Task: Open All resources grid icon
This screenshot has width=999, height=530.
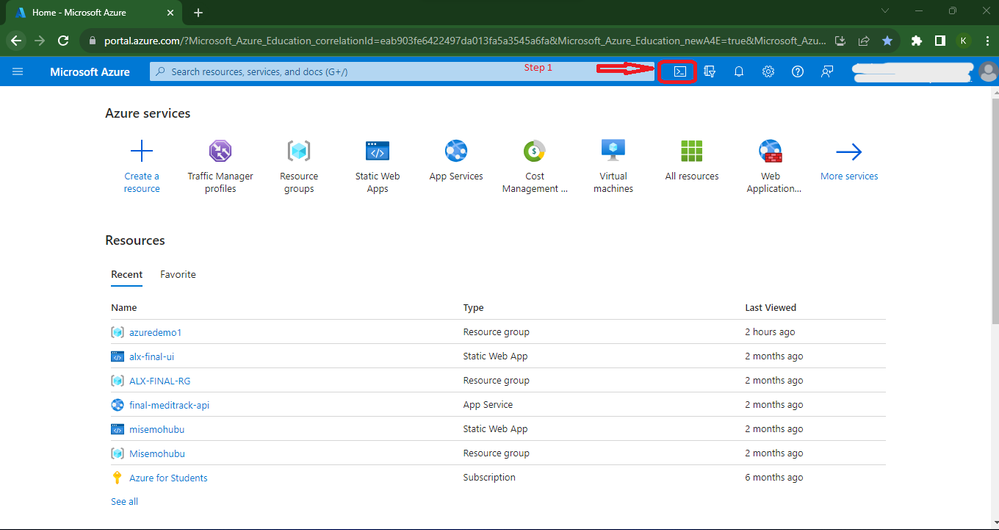Action: pos(692,151)
